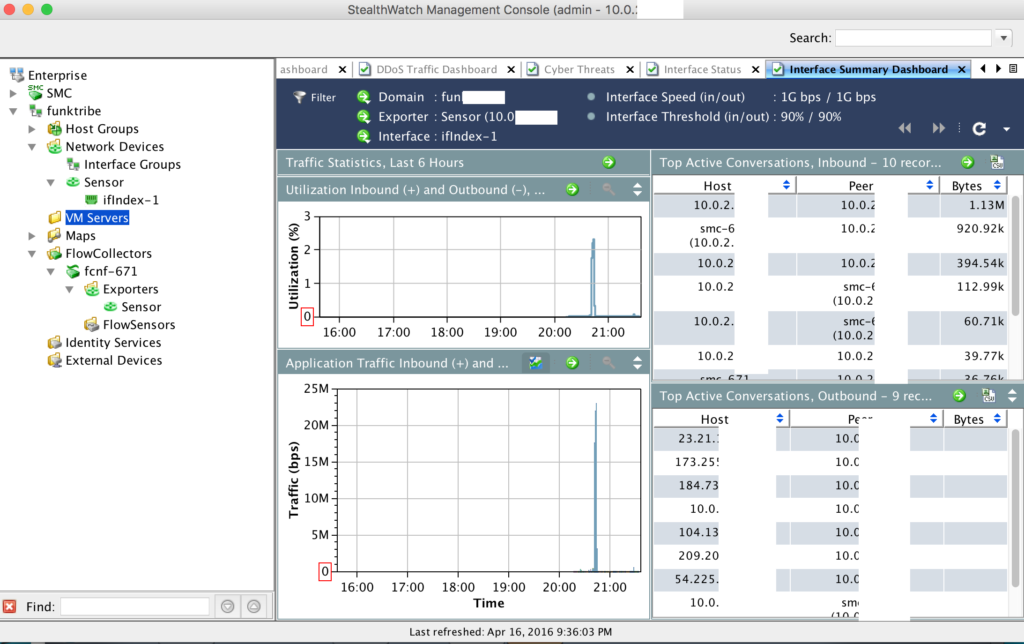Click the Filter funnel icon
This screenshot has height=644, width=1024.
298,98
